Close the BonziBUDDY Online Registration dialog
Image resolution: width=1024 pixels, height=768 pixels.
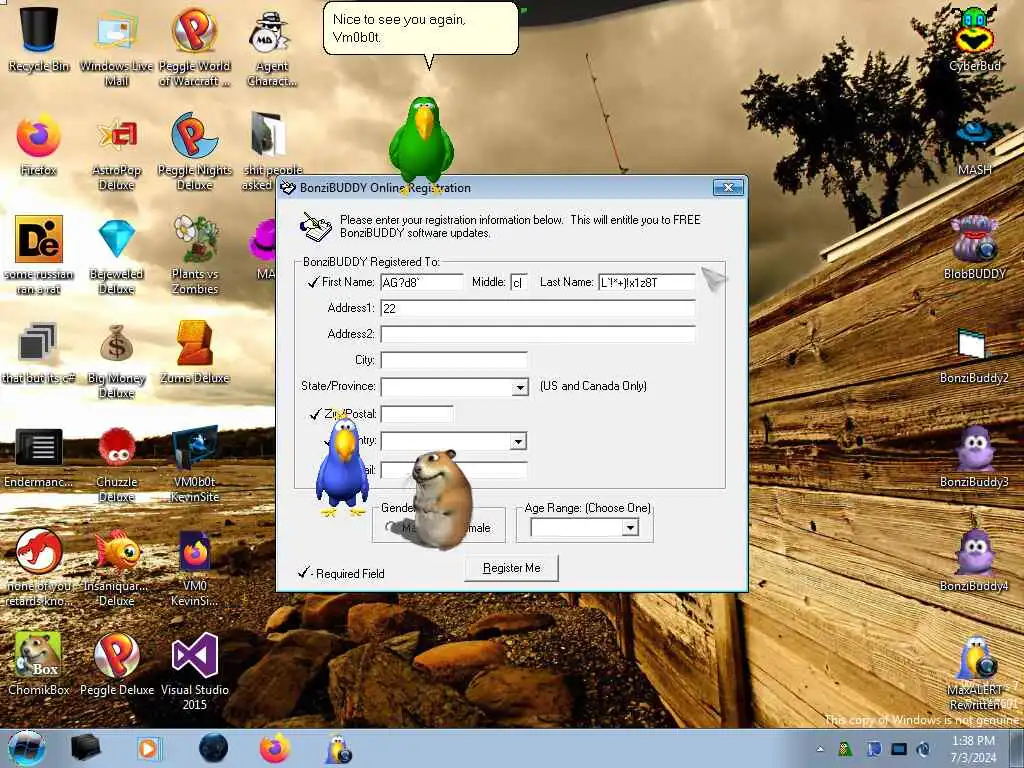(728, 188)
